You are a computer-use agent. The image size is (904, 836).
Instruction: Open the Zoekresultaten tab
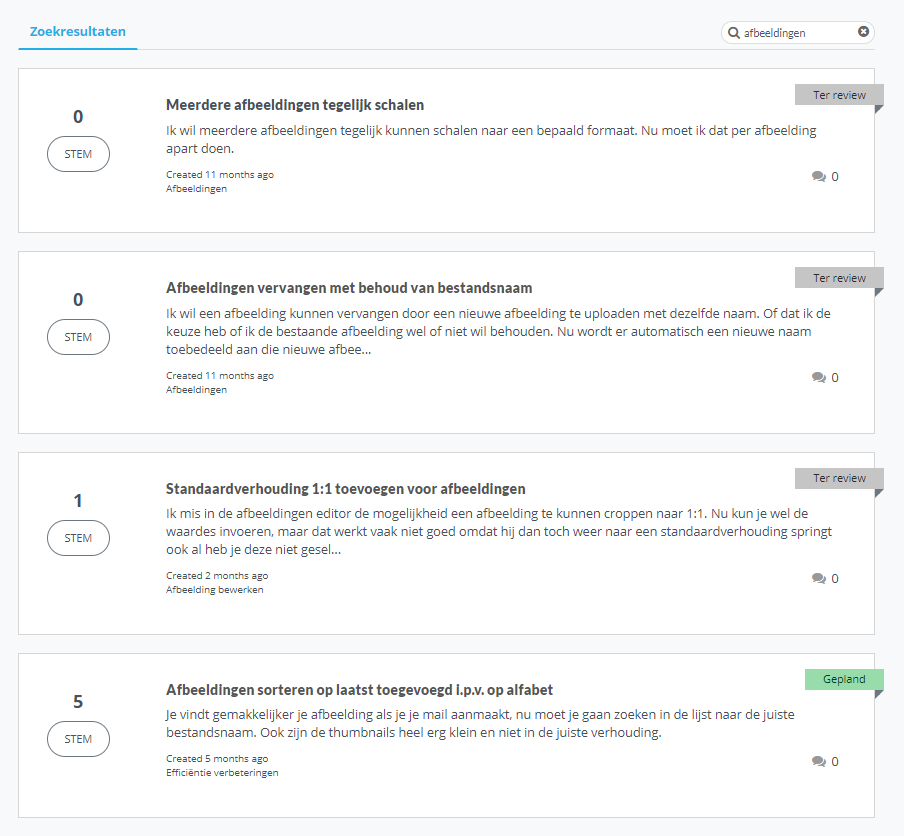pos(78,32)
